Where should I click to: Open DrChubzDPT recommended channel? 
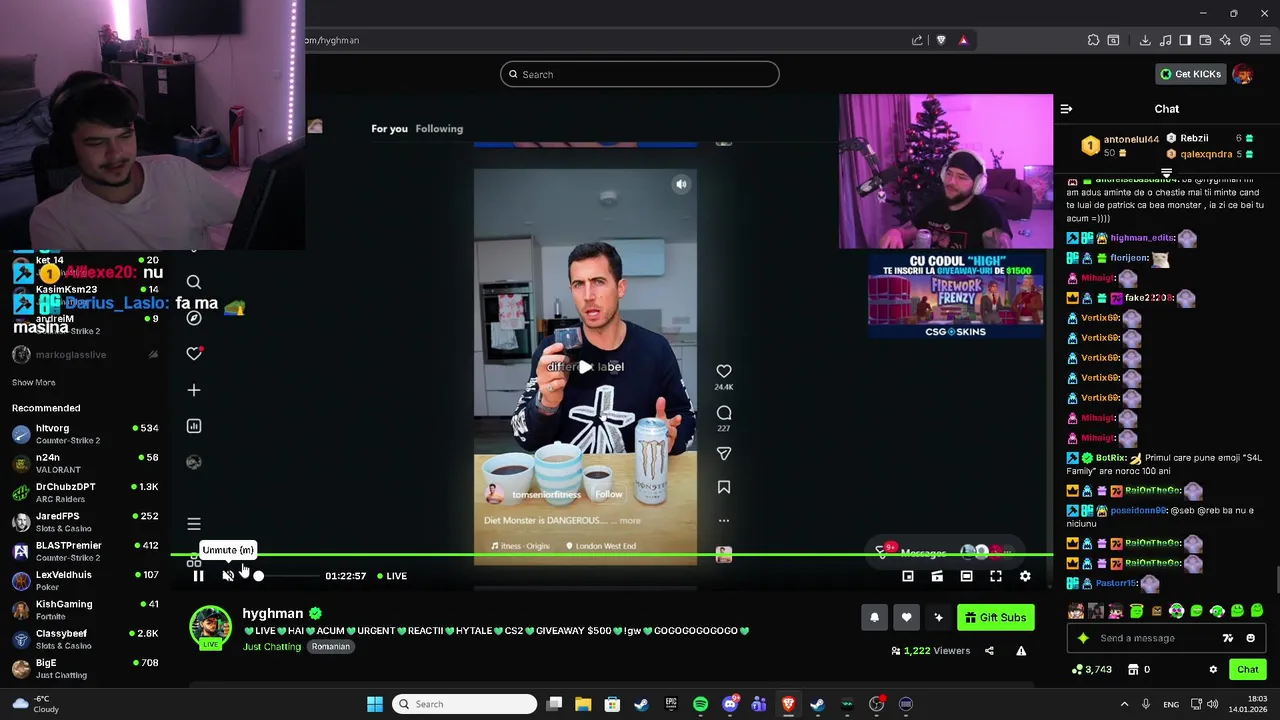[x=85, y=492]
